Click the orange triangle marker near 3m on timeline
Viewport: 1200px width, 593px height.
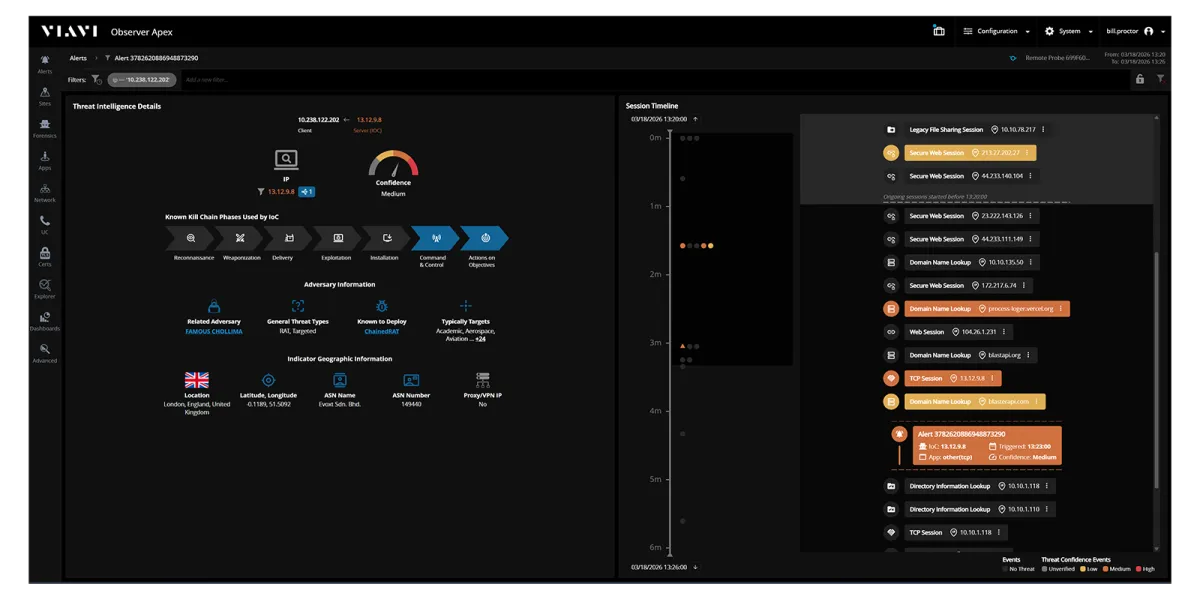682,346
